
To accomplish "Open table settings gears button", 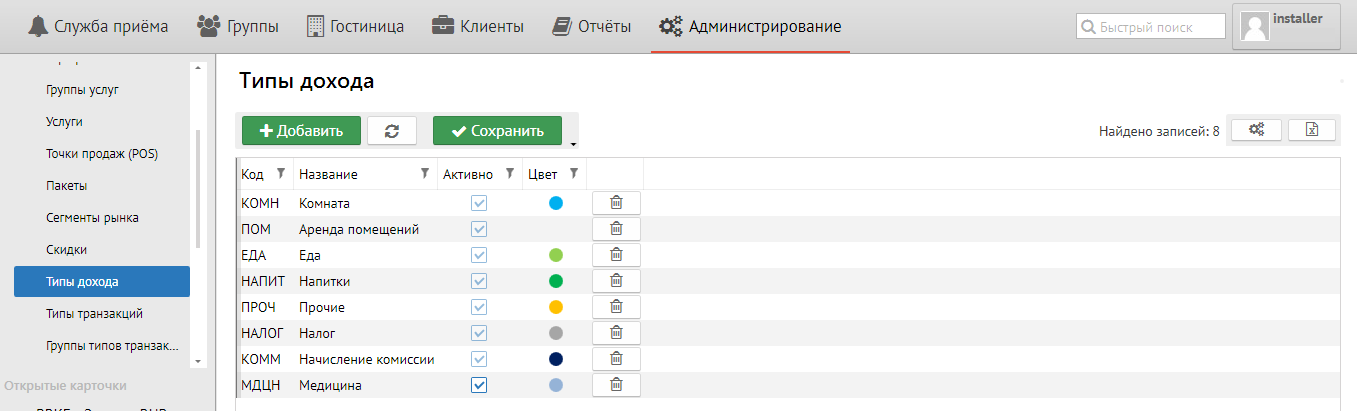I will (x=1256, y=130).
